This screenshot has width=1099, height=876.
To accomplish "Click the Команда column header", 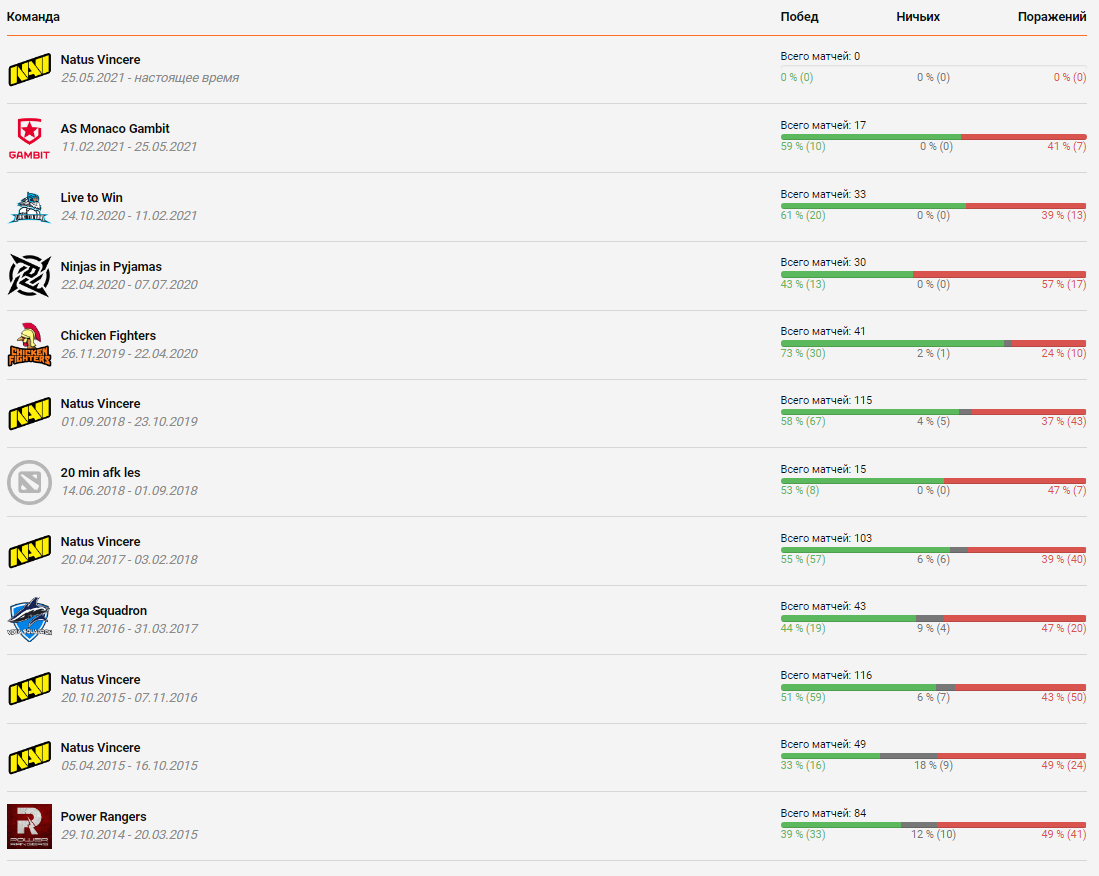I will click(33, 17).
